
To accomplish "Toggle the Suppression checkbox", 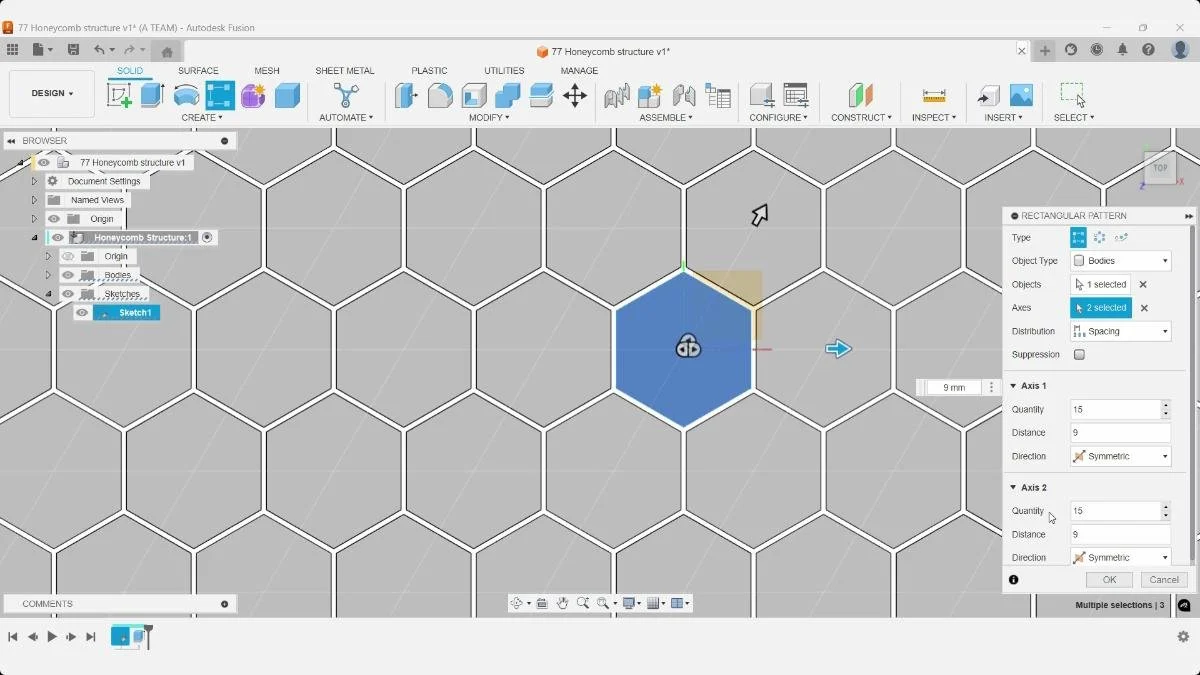I will click(x=1079, y=354).
